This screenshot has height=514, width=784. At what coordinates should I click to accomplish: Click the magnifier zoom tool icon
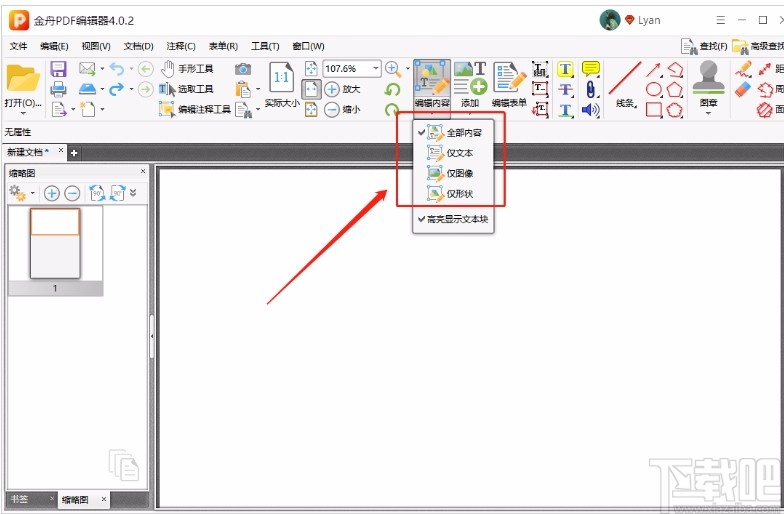[393, 69]
